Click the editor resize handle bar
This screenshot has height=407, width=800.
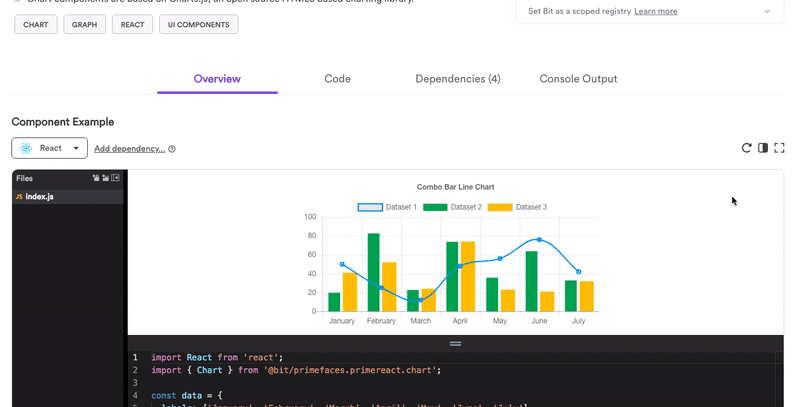(x=455, y=343)
